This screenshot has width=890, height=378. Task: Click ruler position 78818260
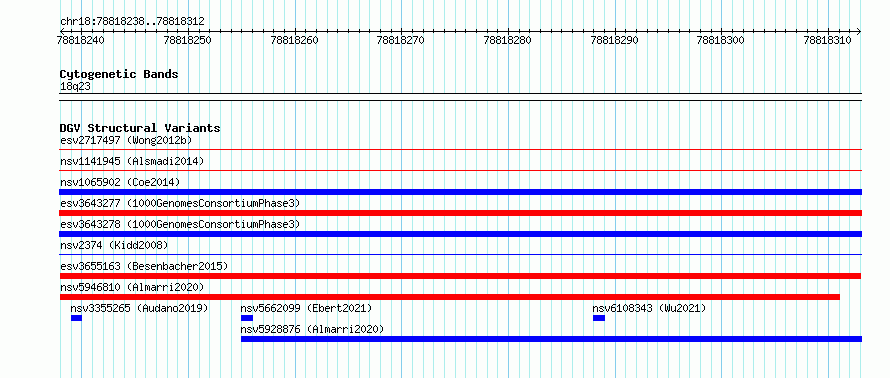click(295, 40)
